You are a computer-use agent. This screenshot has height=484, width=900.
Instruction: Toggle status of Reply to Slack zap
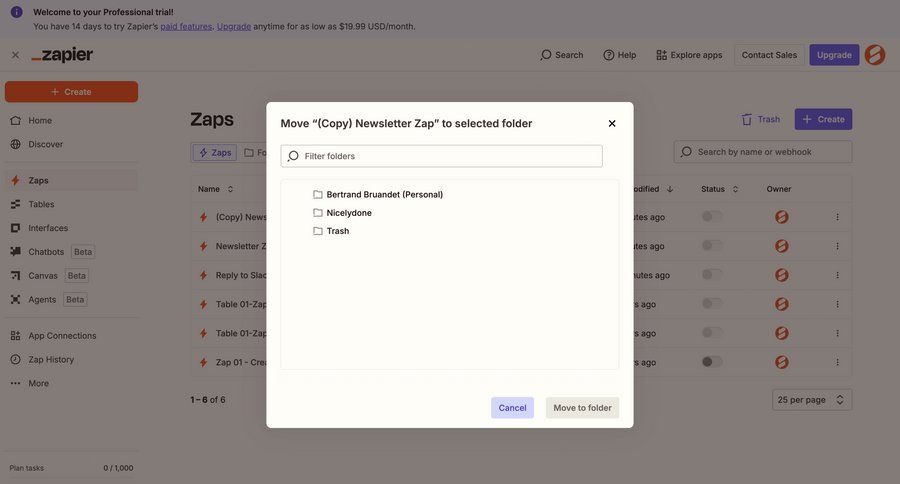(x=712, y=275)
